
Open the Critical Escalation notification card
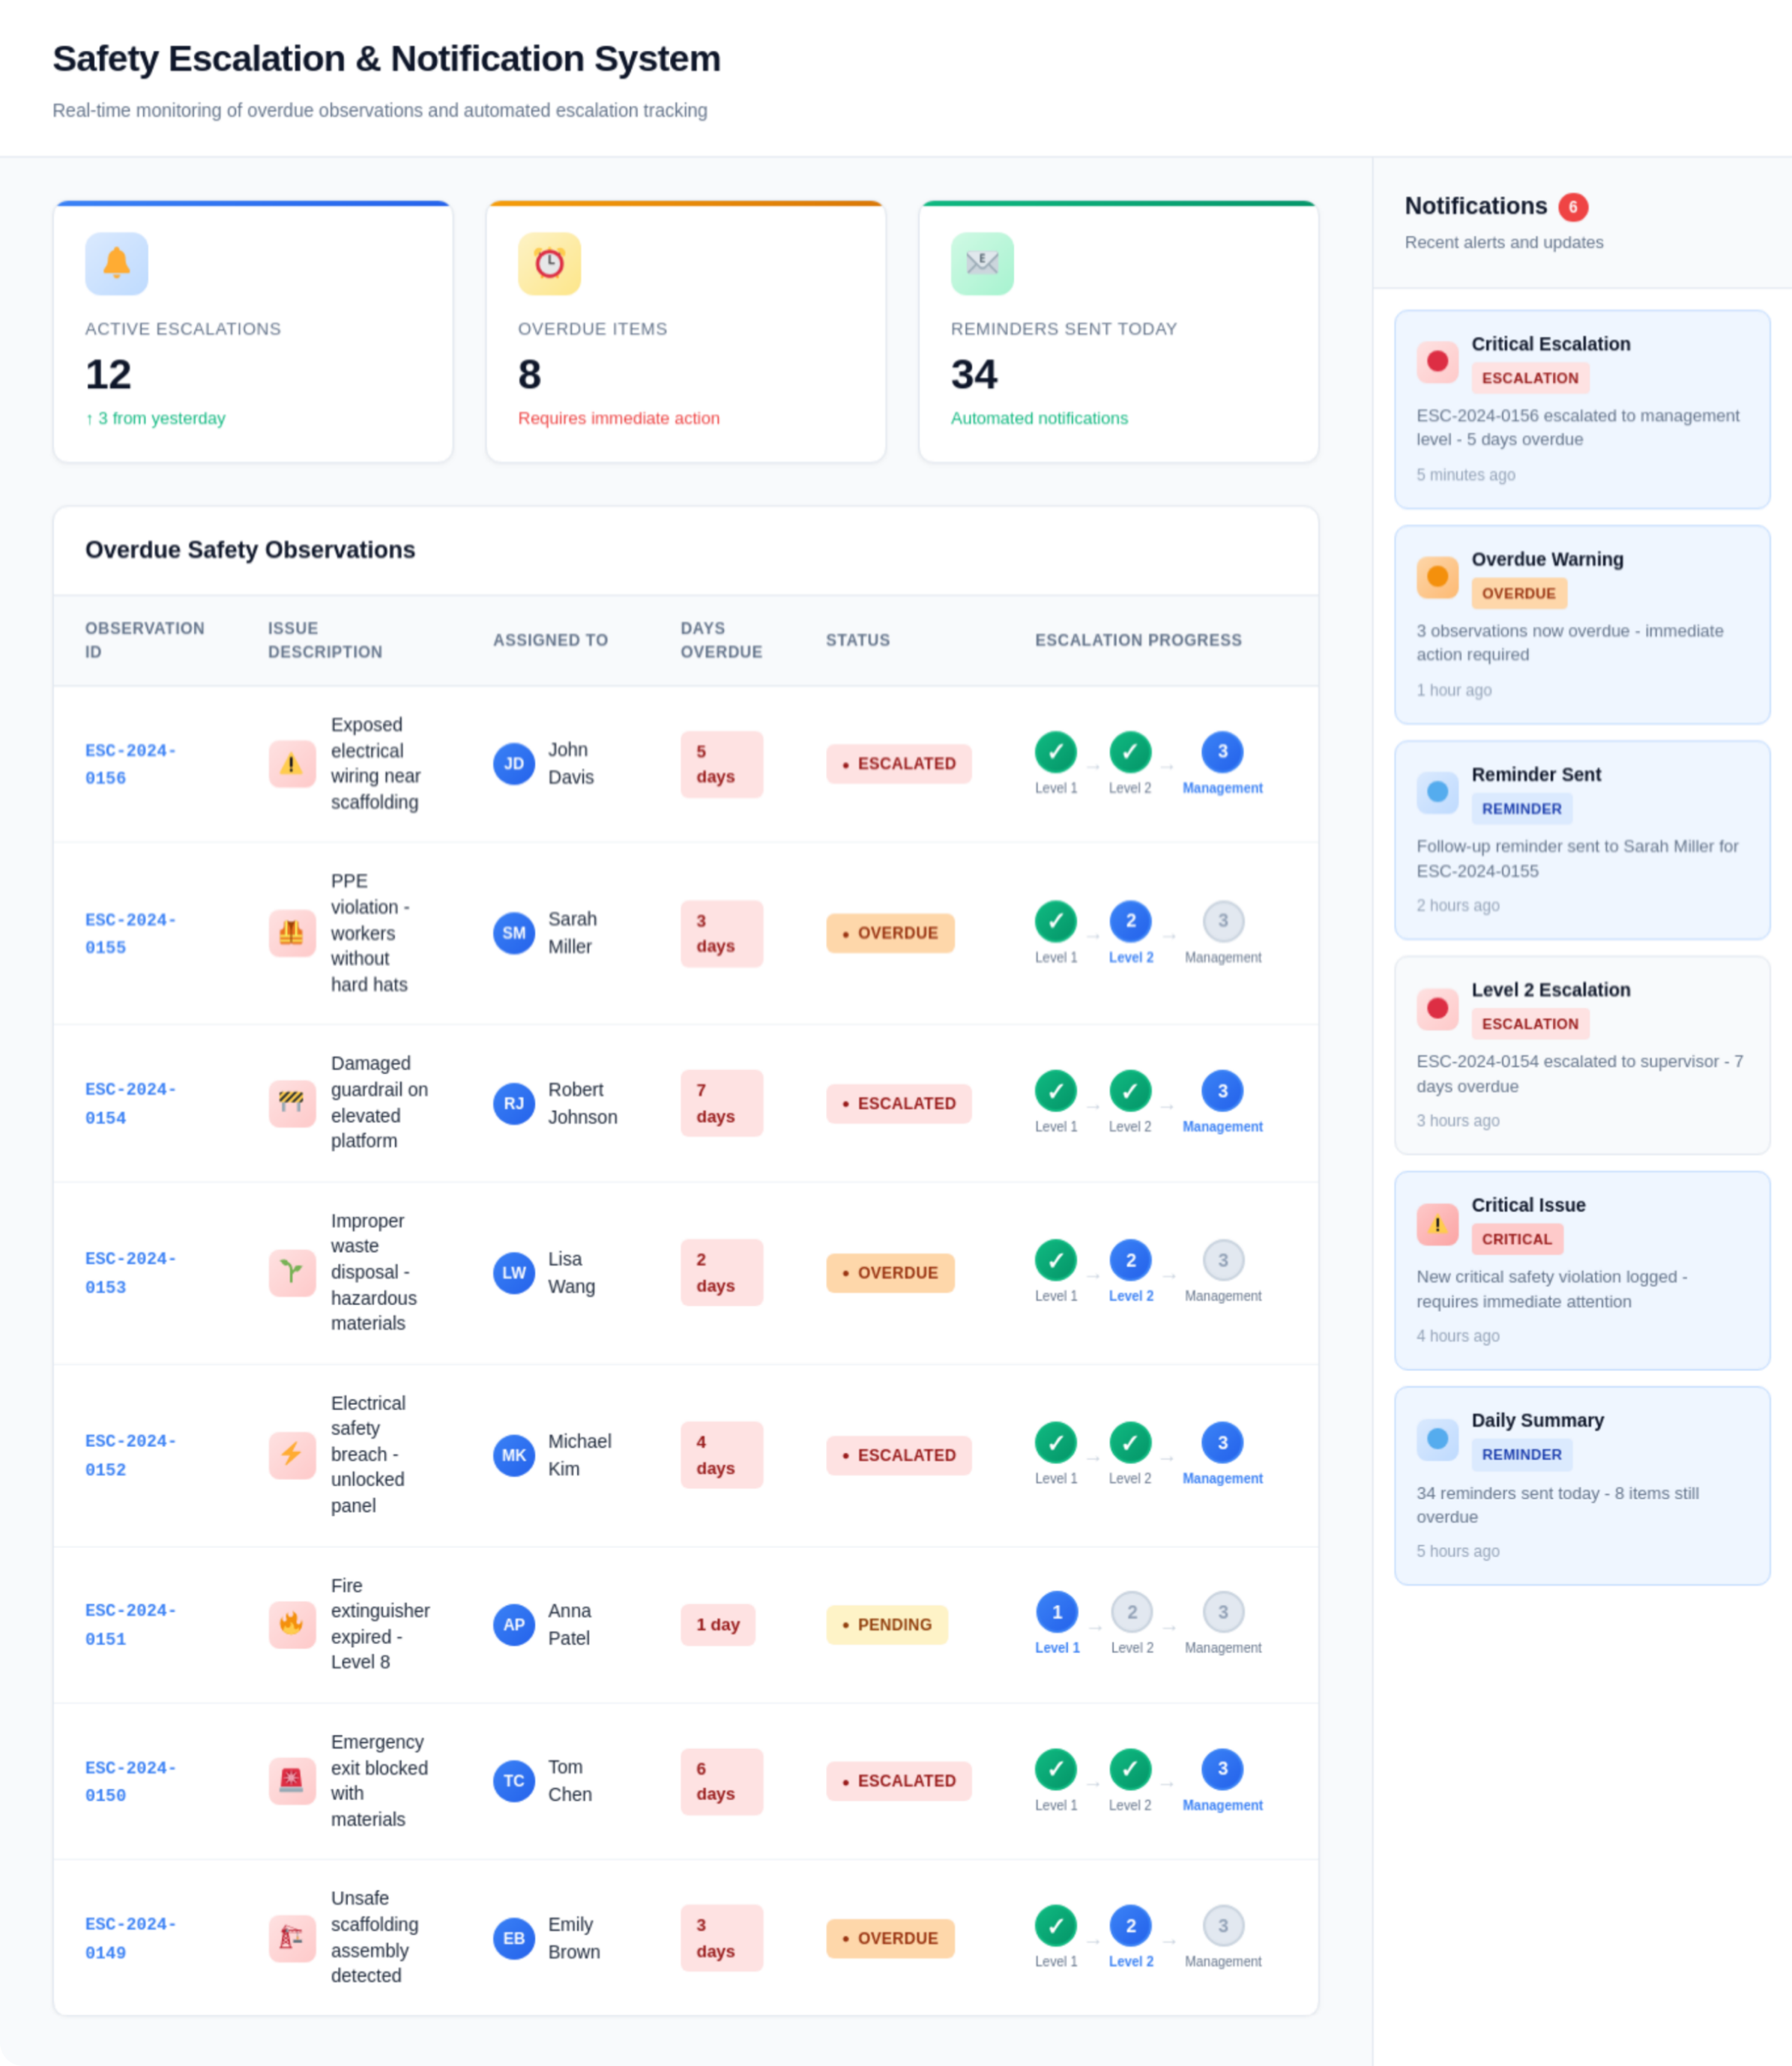tap(1581, 408)
